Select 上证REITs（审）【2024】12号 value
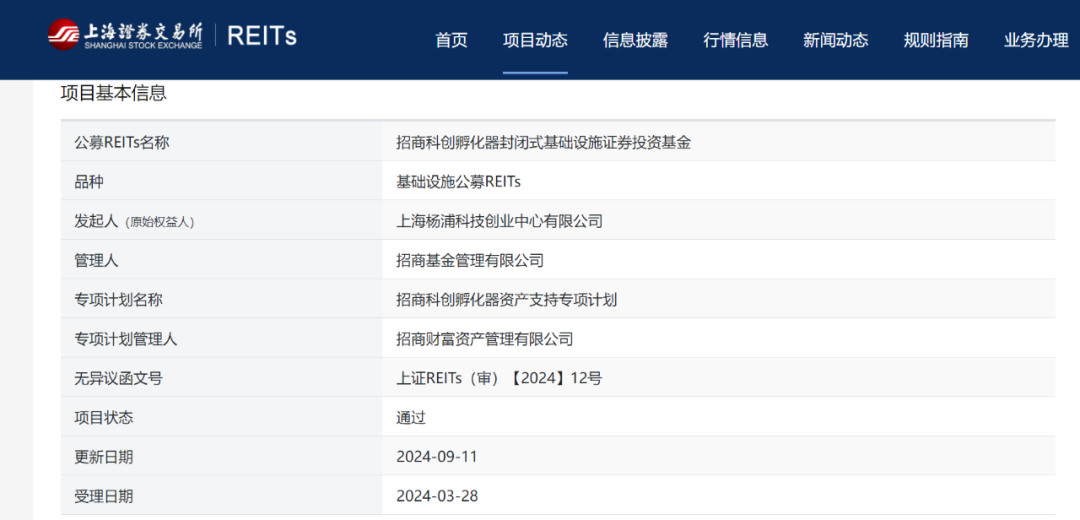This screenshot has width=1080, height=520. coord(499,378)
